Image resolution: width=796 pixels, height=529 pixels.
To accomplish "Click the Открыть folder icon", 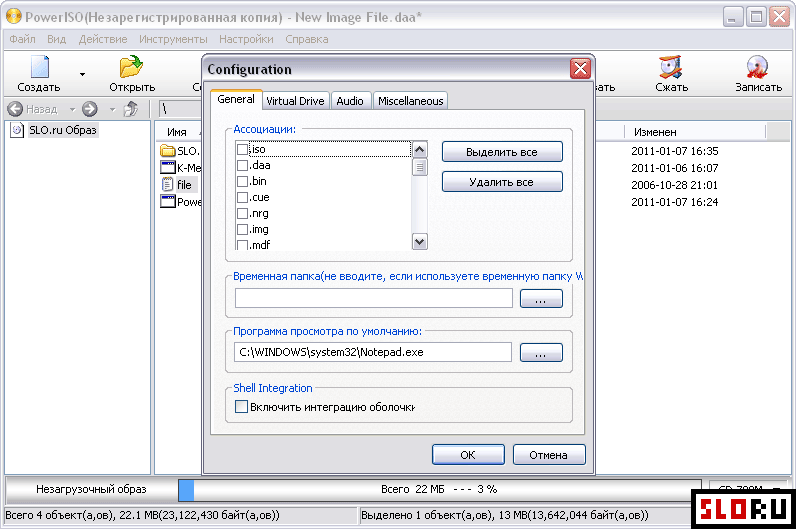I will (131, 67).
